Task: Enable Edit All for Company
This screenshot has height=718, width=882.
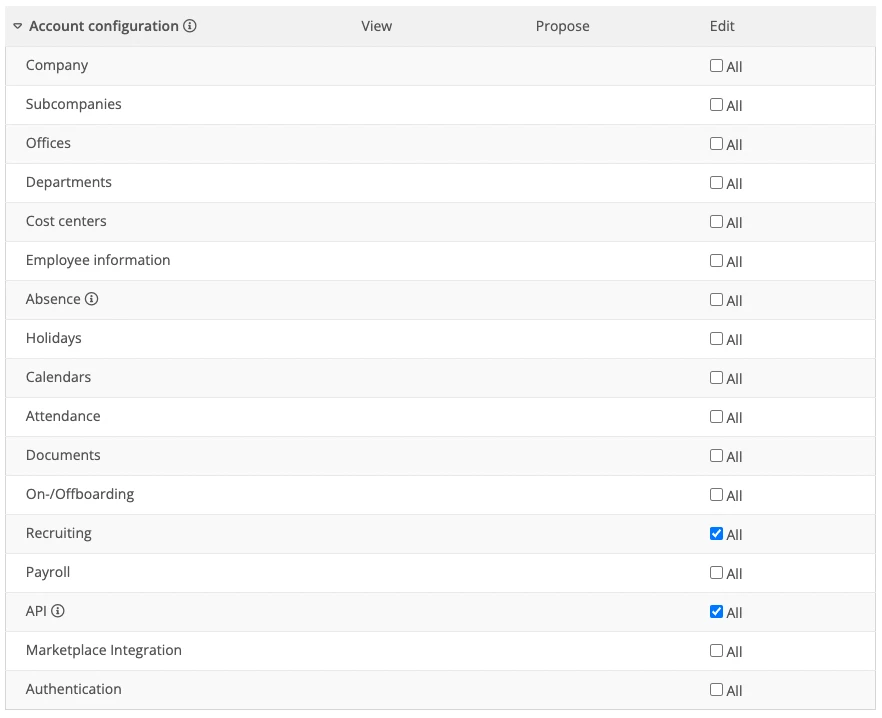Action: coord(716,65)
